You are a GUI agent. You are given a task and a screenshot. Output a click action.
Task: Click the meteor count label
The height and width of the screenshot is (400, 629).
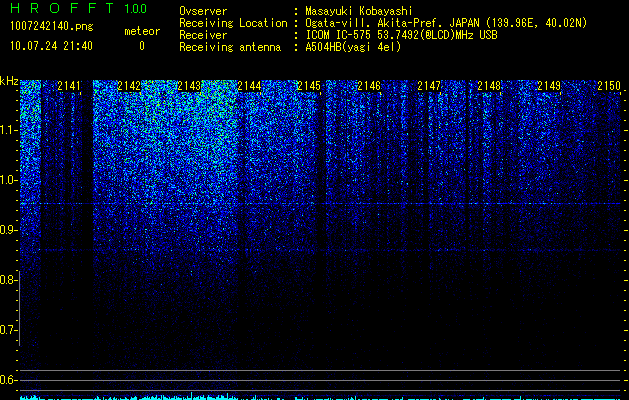point(142,31)
